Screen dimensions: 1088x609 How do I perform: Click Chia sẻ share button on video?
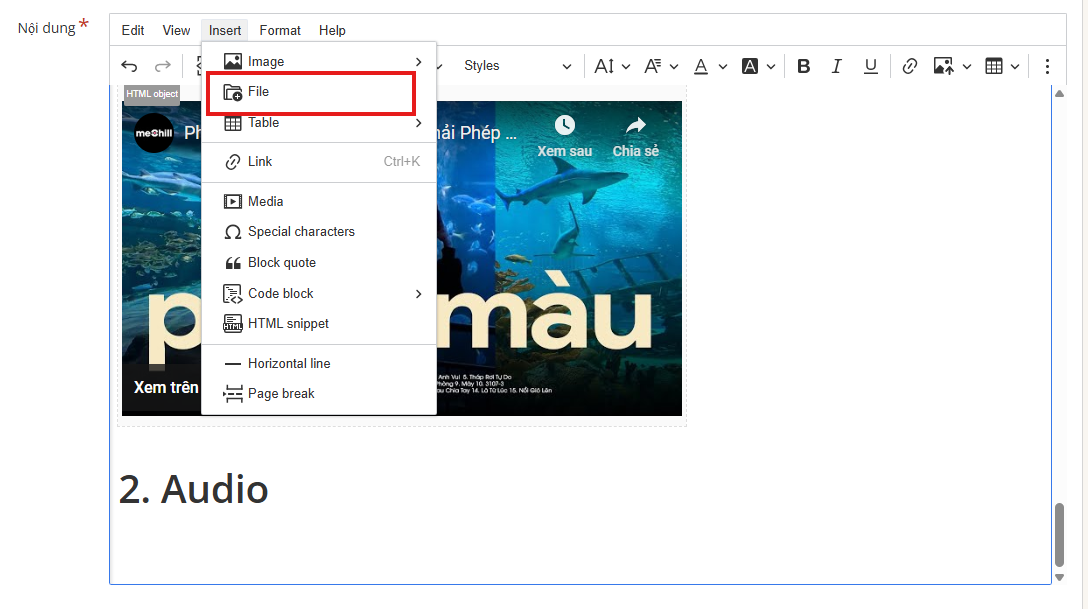click(636, 136)
